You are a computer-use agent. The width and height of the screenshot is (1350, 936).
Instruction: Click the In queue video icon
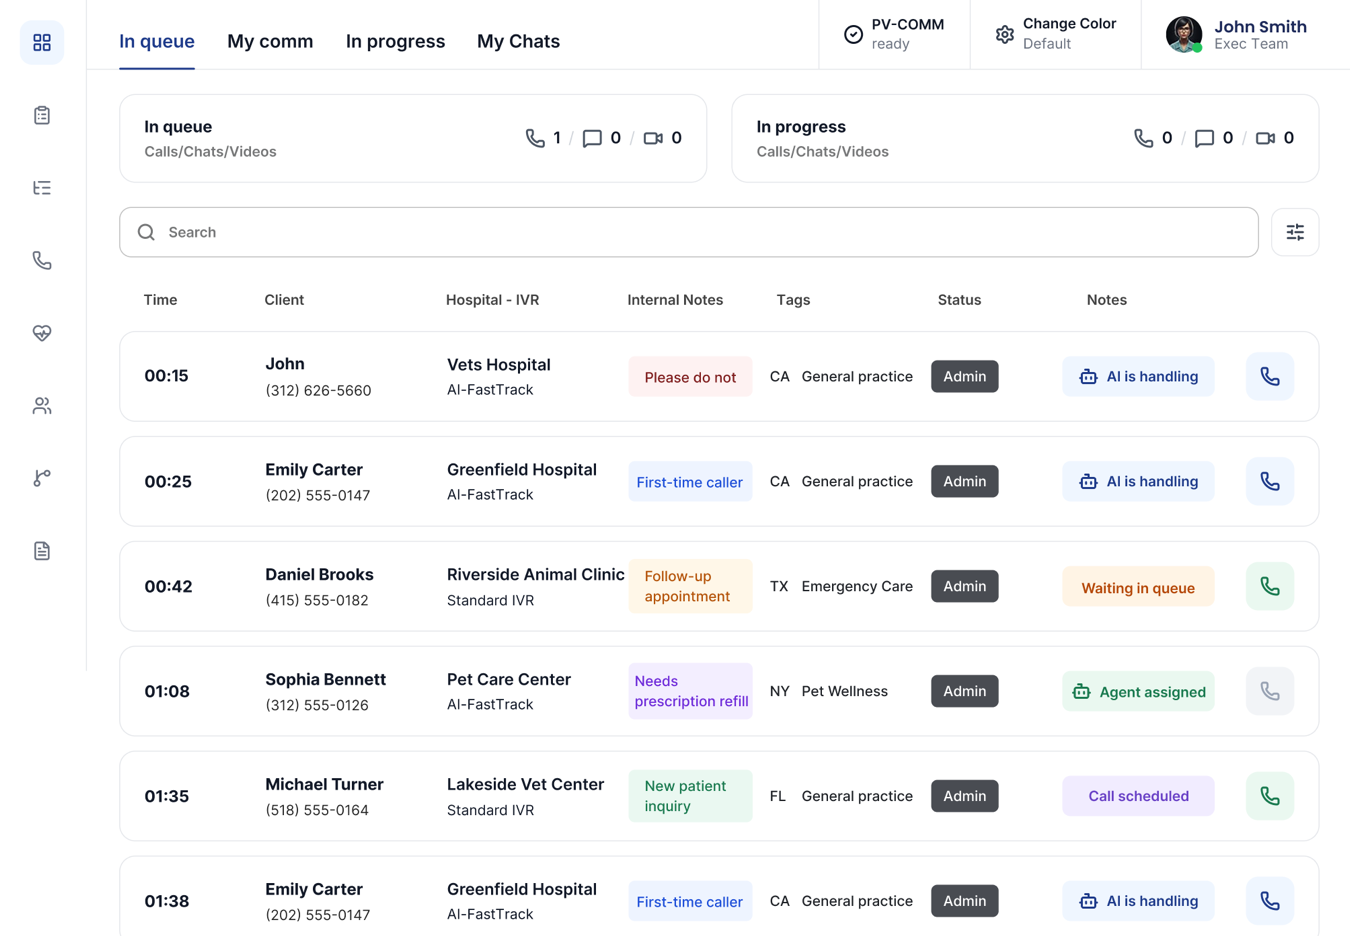coord(653,138)
